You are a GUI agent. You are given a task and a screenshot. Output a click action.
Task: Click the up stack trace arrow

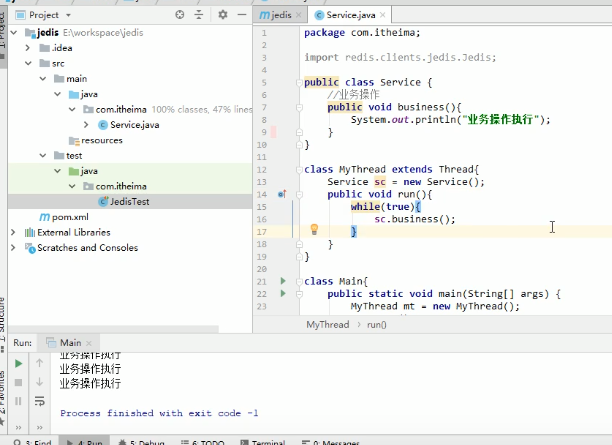39,363
